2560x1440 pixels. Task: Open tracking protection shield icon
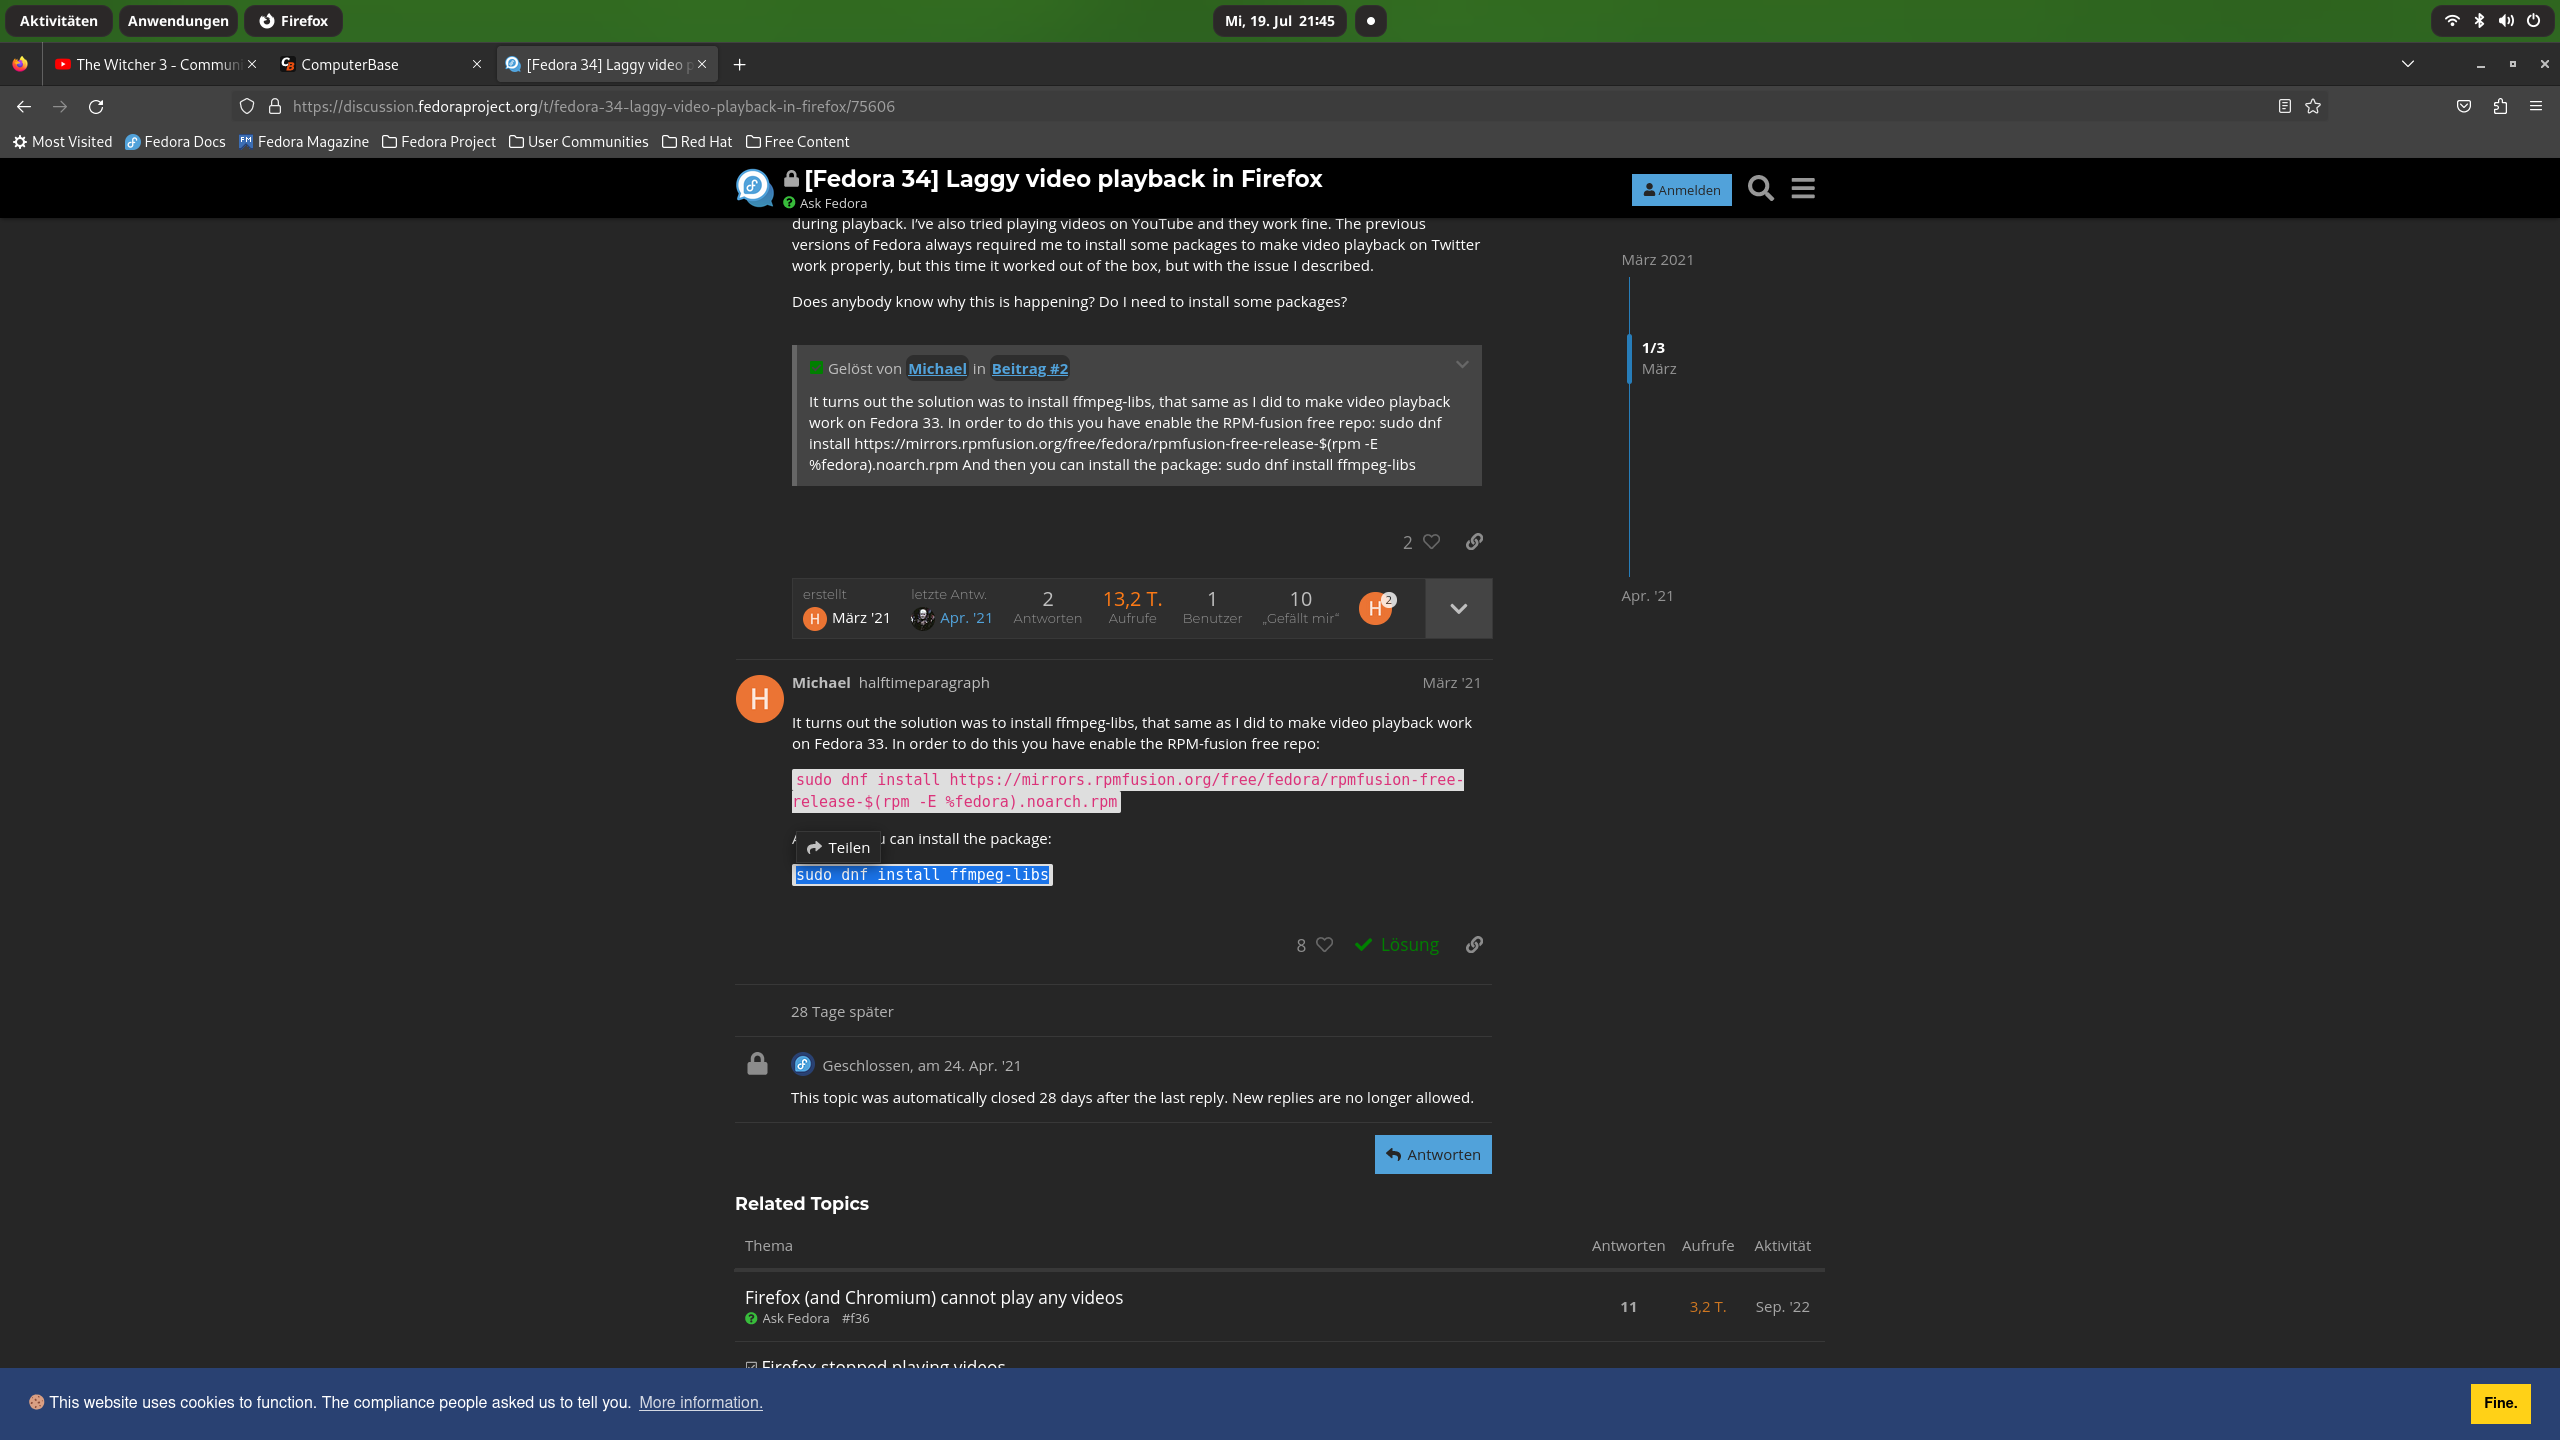tap(247, 106)
